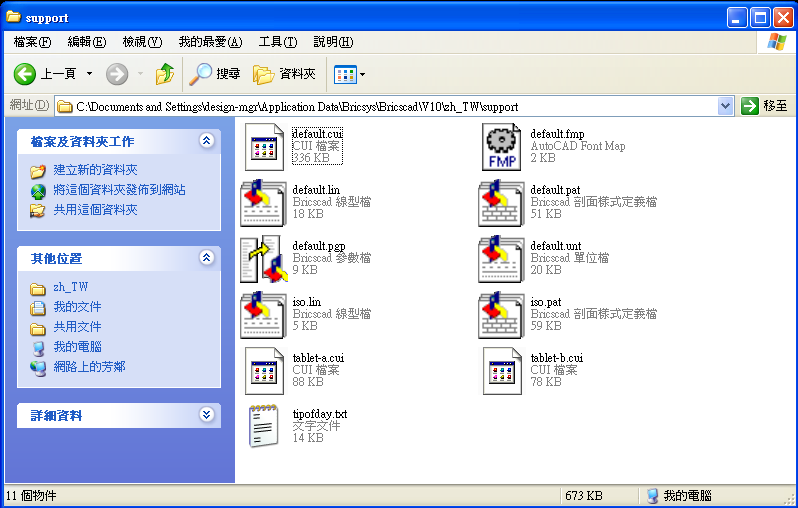Click 將這個資料夾發佈到網站 link
Screen dimensions: 798x508
click(x=119, y=190)
